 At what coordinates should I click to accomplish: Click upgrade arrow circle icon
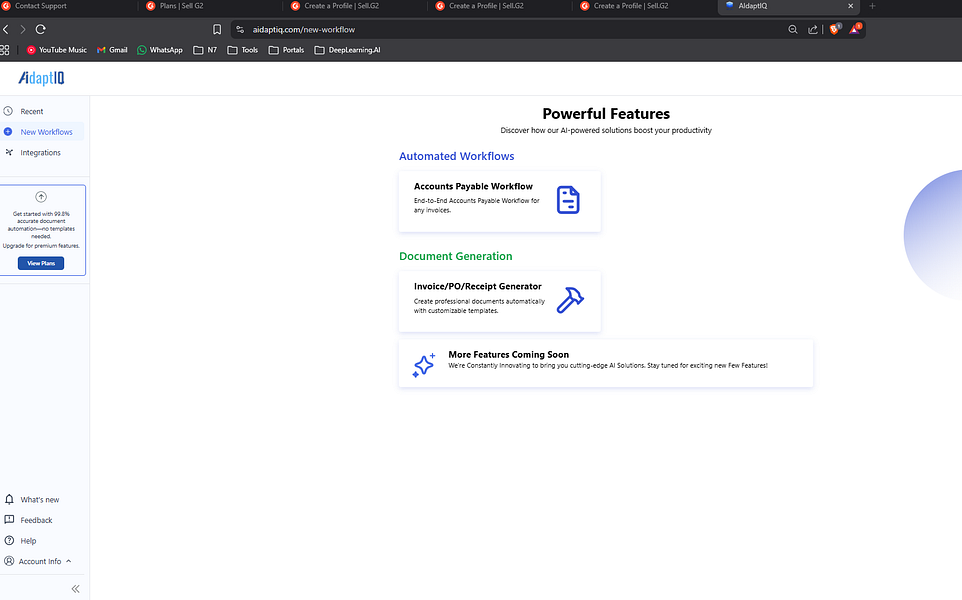coord(41,197)
